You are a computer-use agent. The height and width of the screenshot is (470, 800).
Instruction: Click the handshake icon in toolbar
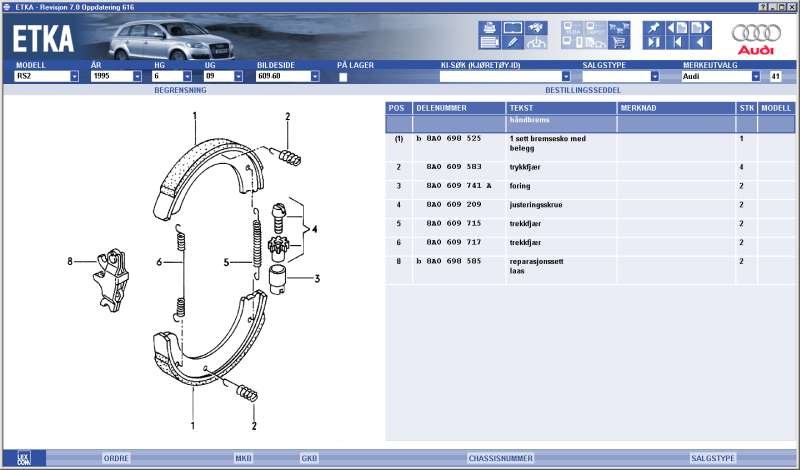pyautogui.click(x=537, y=27)
